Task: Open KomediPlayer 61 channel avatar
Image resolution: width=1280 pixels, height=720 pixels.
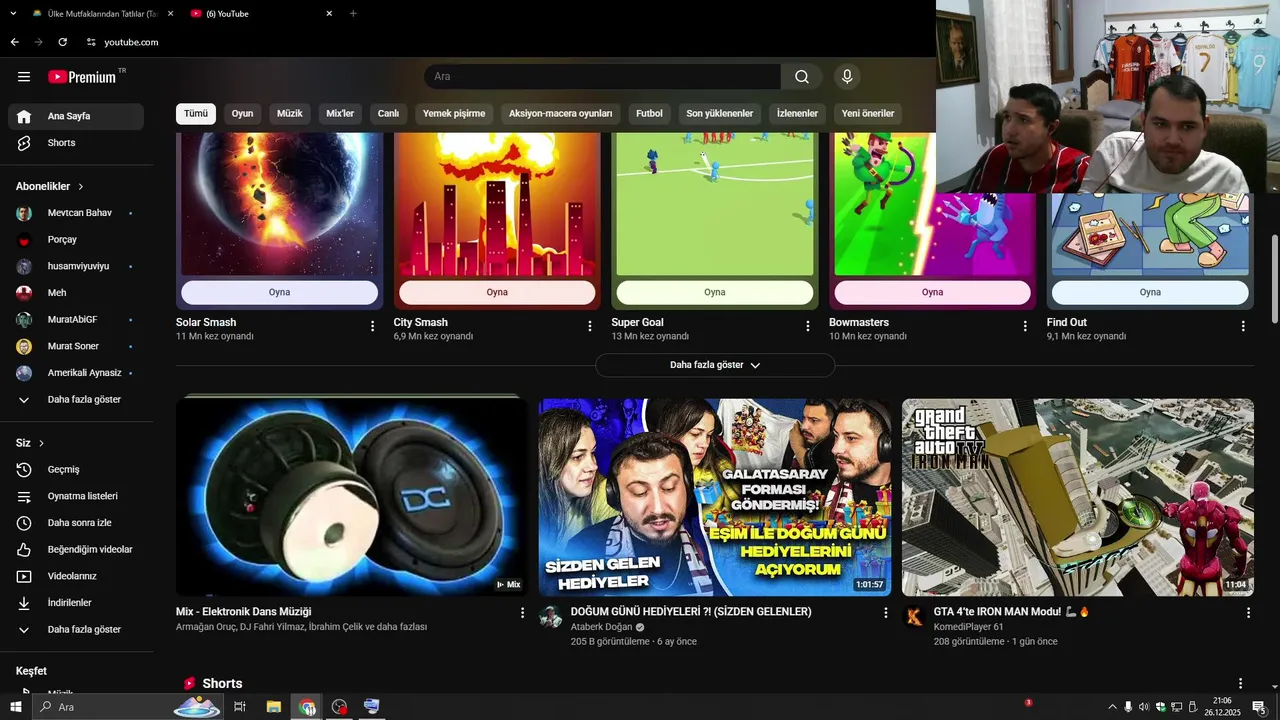Action: (x=914, y=616)
